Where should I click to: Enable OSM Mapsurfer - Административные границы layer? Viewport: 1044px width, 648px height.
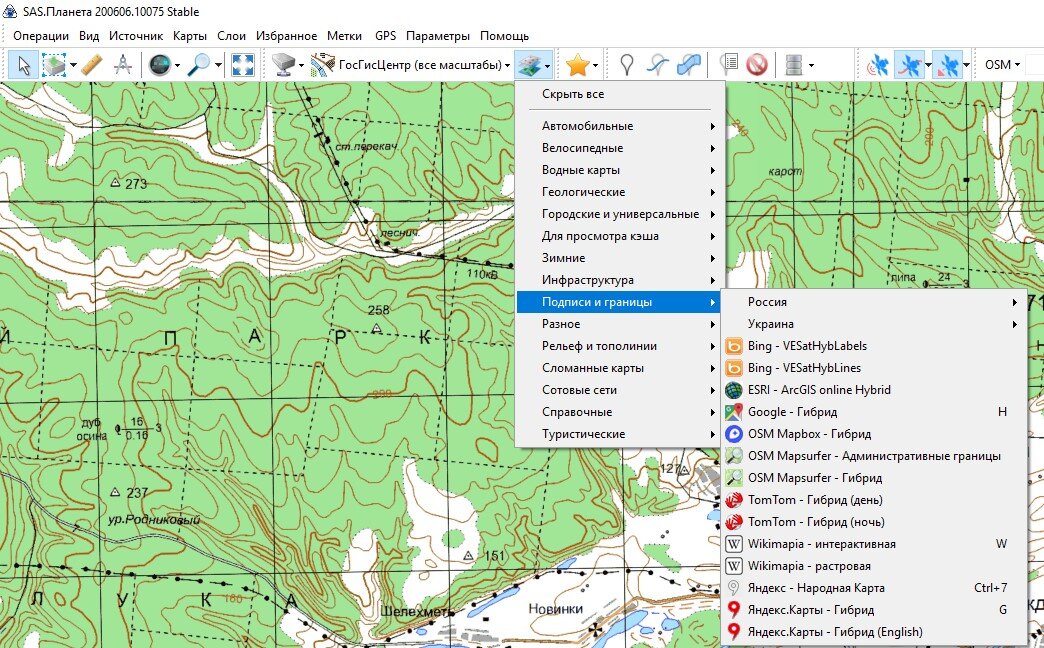click(x=874, y=456)
